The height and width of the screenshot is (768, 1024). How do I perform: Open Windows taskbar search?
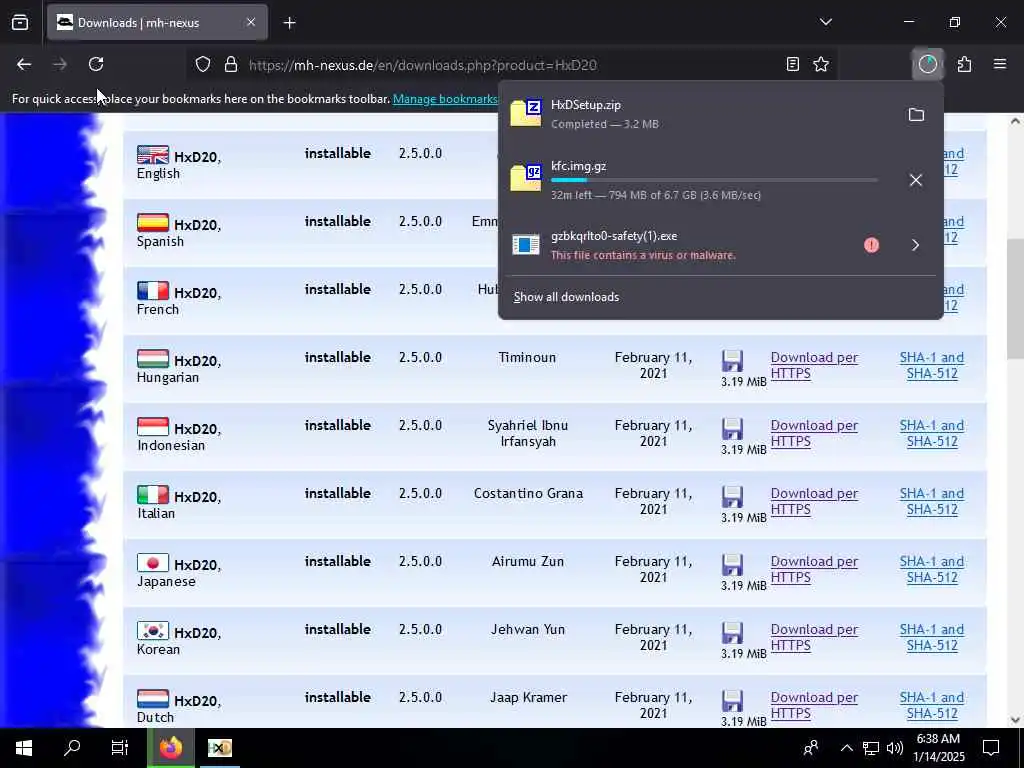[x=72, y=748]
